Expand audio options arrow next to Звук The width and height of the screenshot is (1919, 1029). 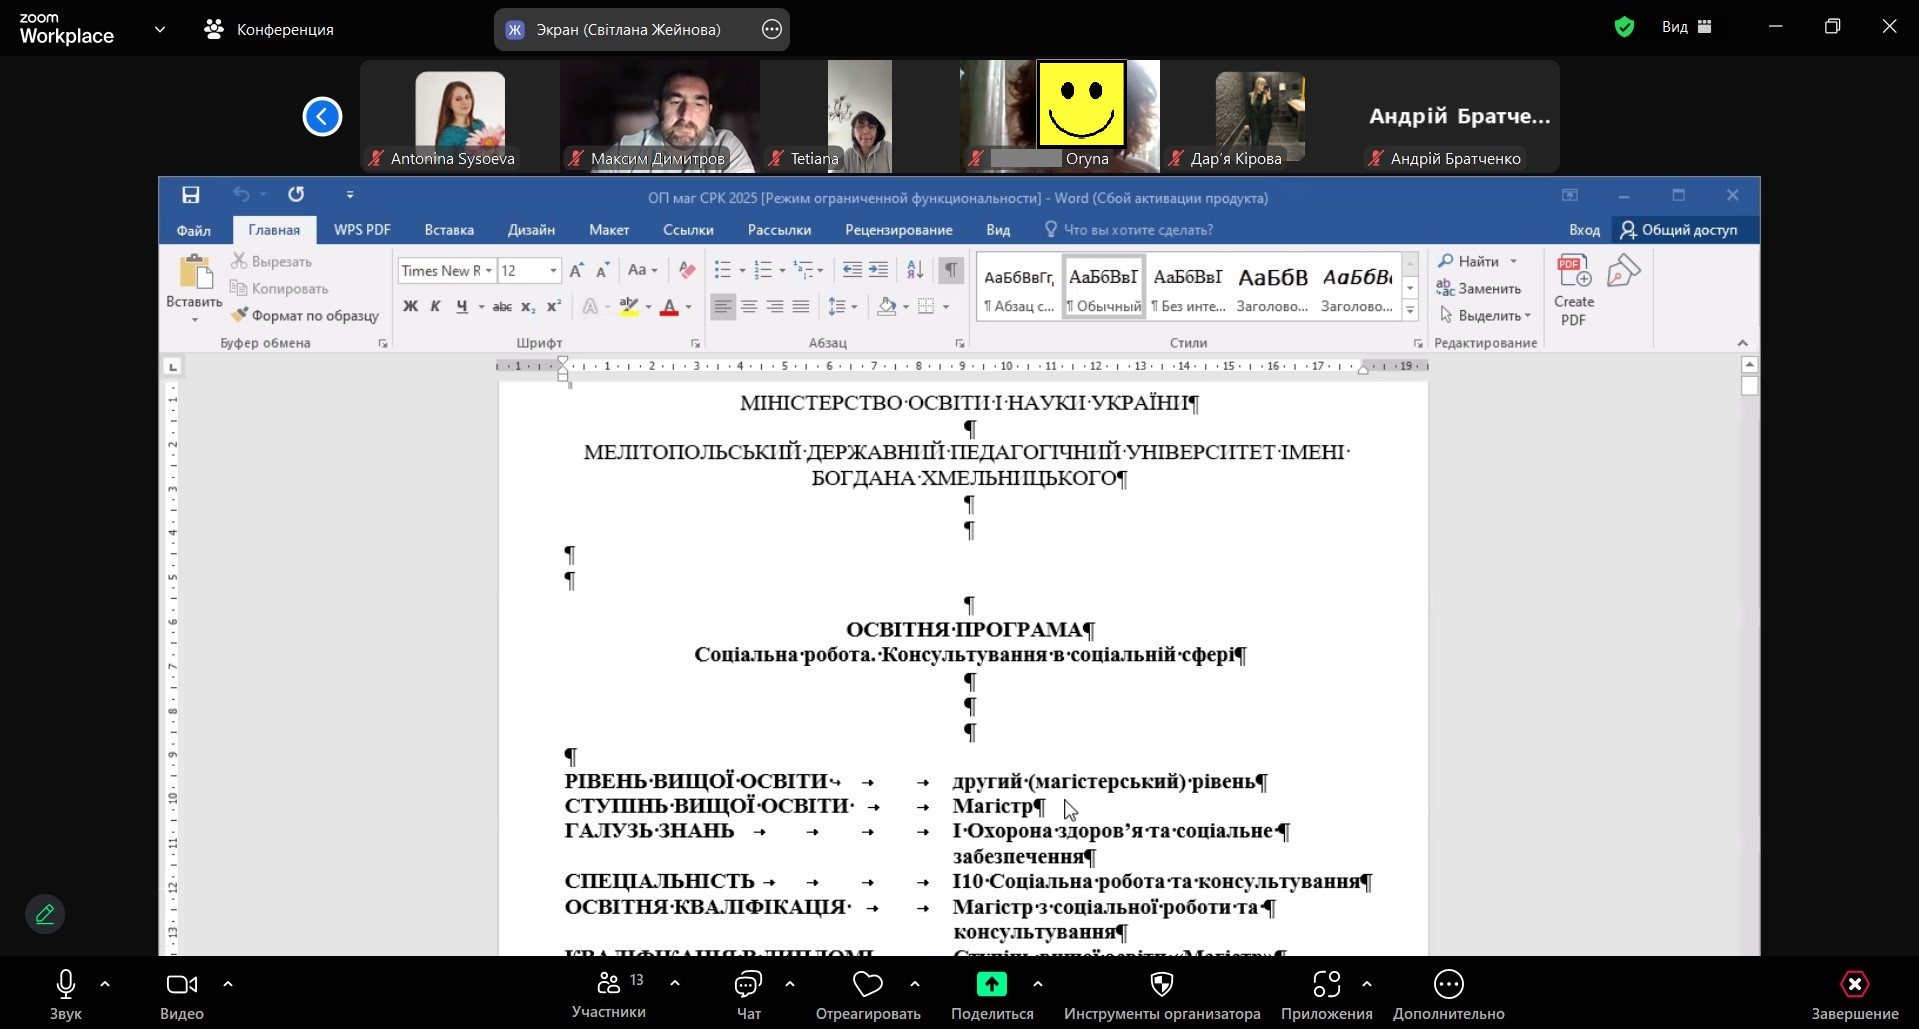pos(105,984)
